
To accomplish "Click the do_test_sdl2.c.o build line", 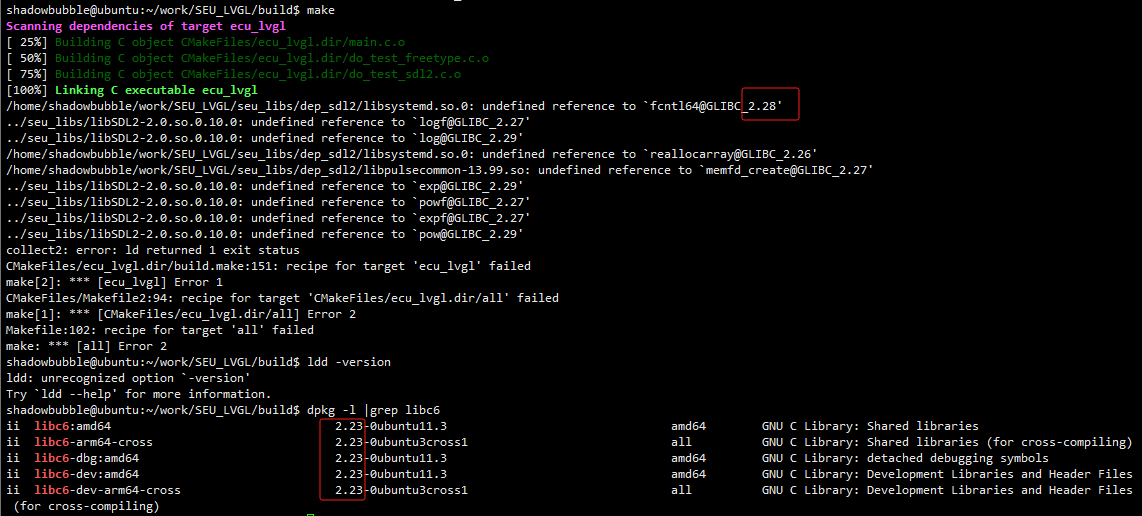I will click(x=233, y=74).
